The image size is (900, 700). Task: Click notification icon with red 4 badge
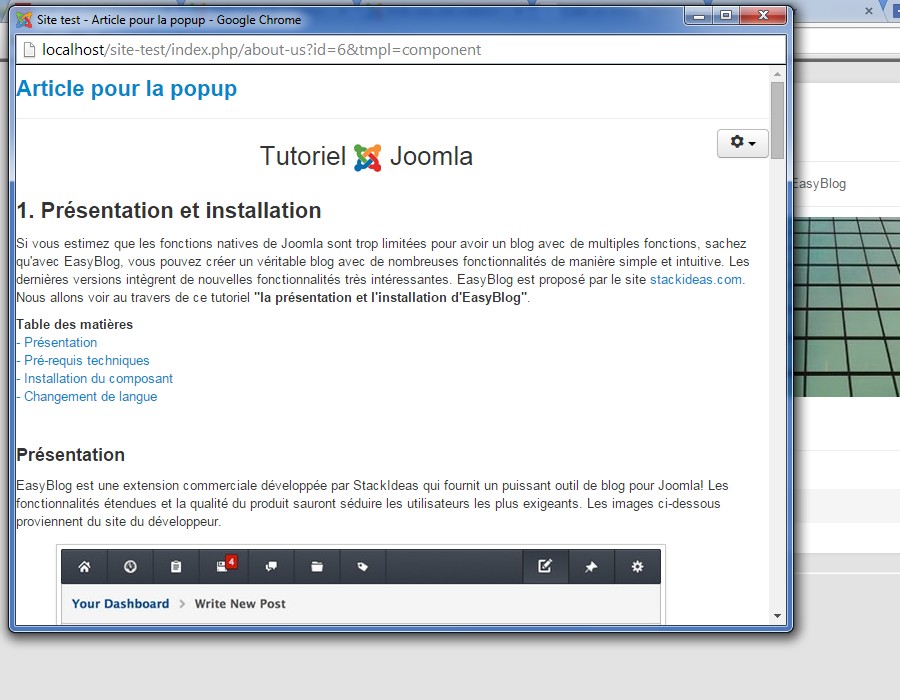tap(226, 565)
